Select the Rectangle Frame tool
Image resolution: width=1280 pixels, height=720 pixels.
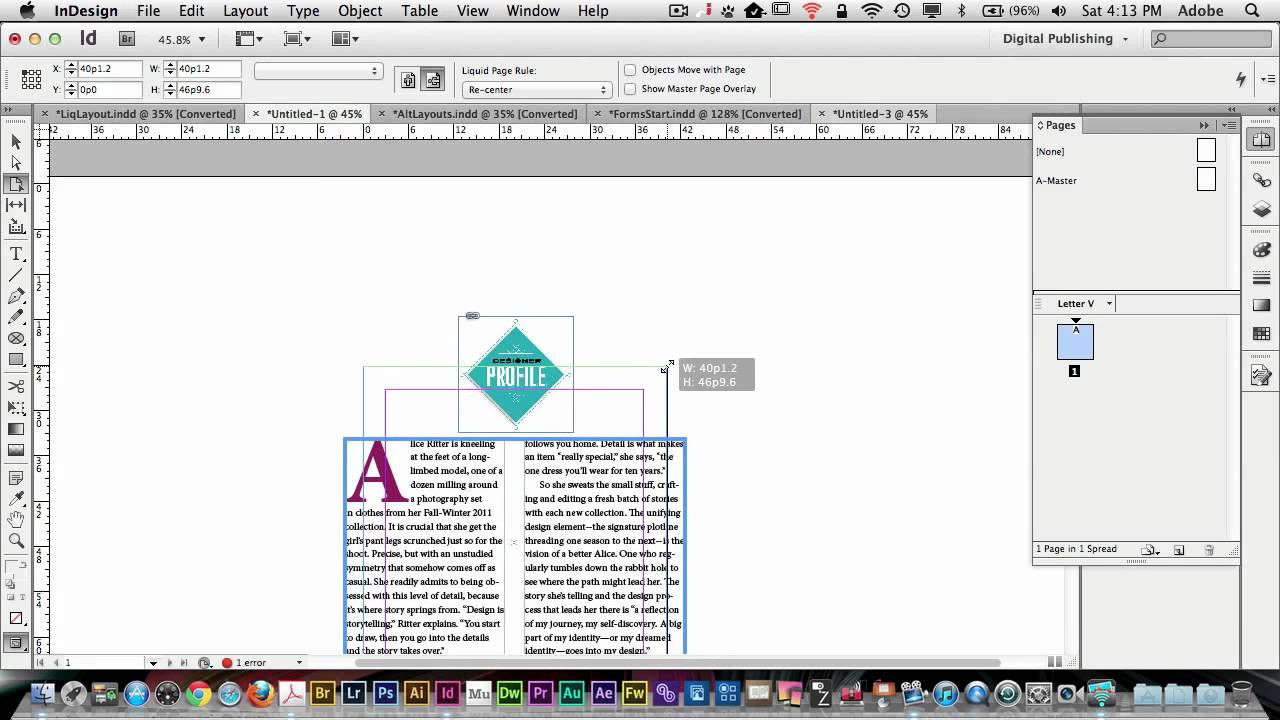click(x=16, y=338)
